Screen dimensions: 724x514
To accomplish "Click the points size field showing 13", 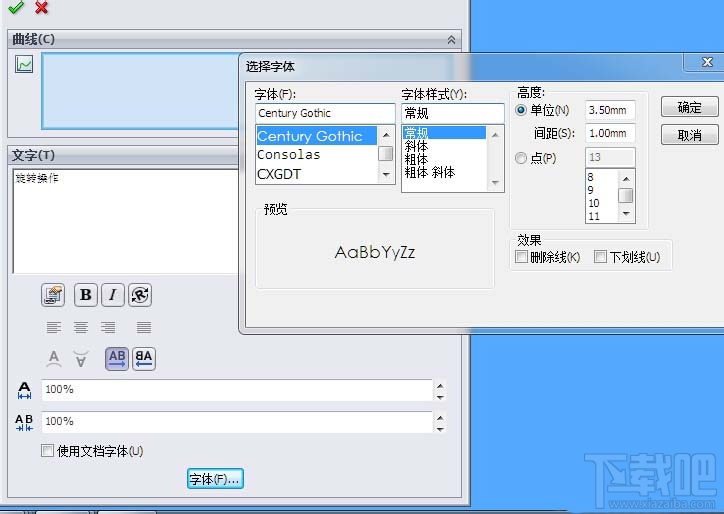I will coord(610,157).
